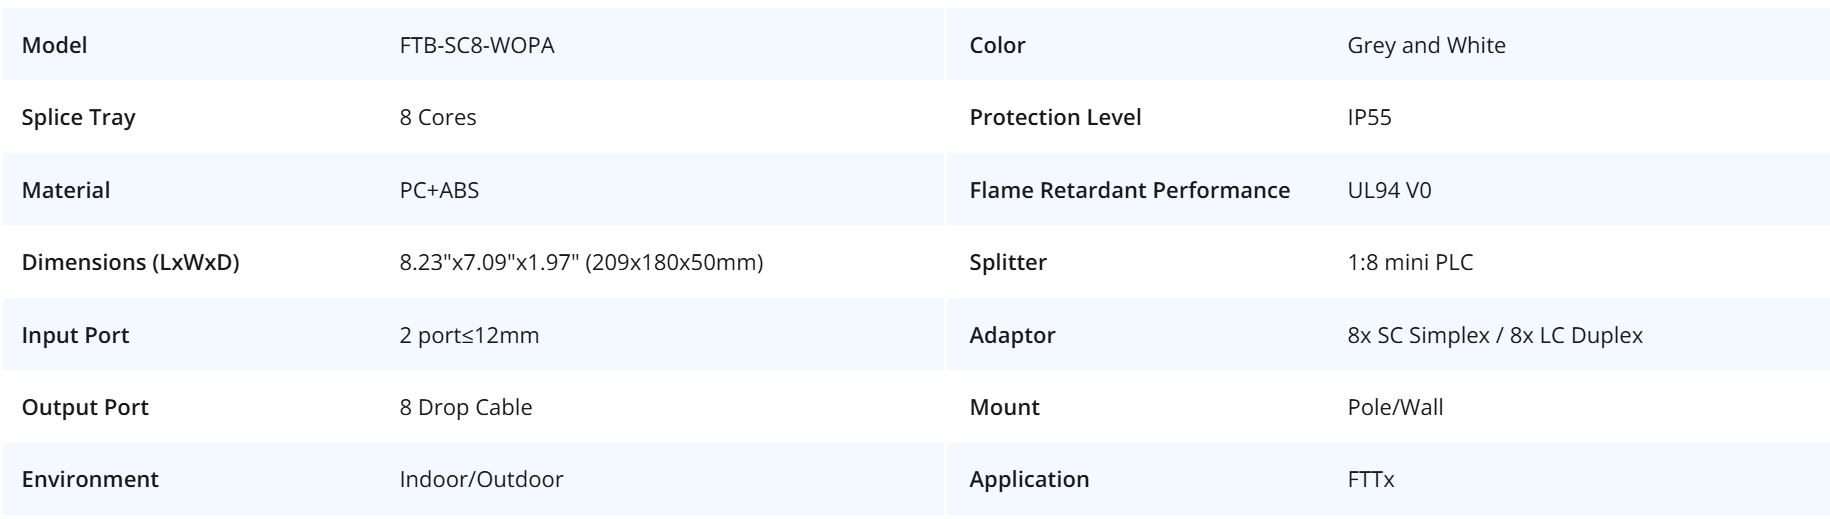
Task: Select the 8 Drop Cable value
Action: (x=466, y=407)
